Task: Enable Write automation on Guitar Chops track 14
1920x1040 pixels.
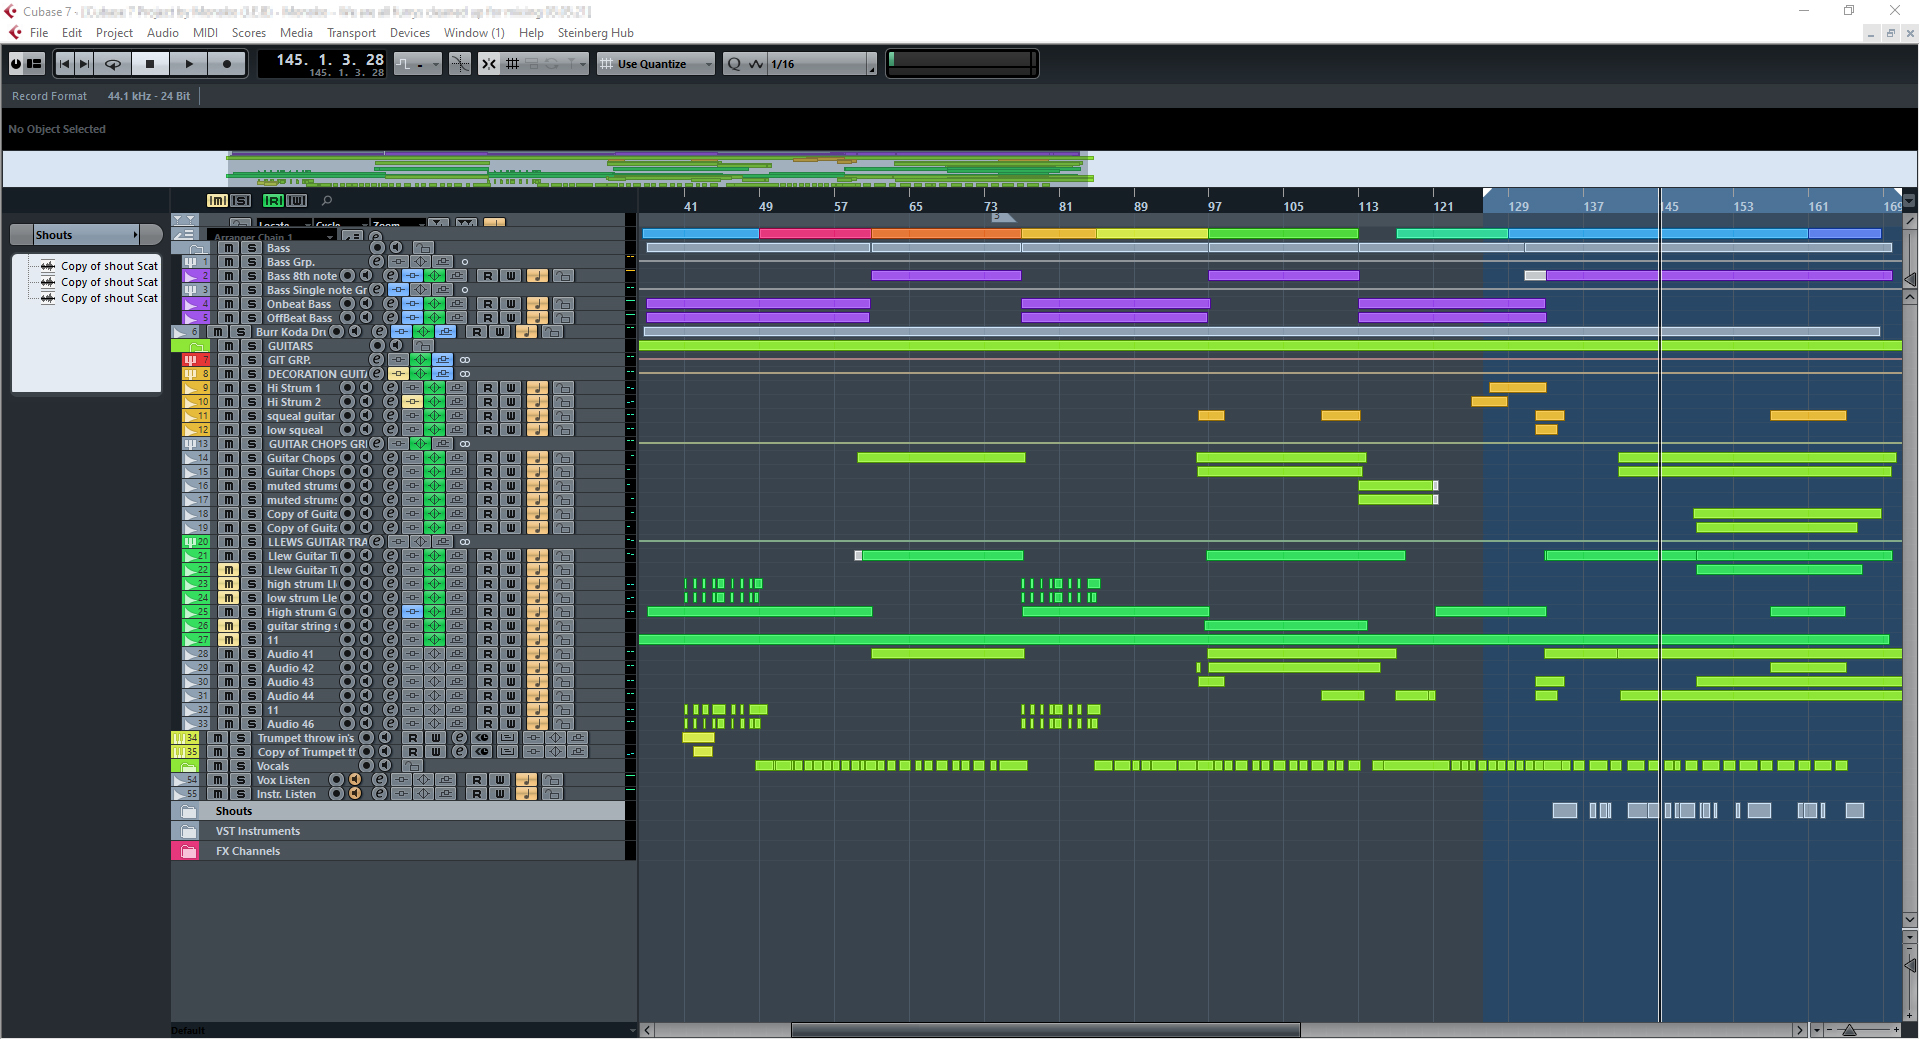Action: 511,458
